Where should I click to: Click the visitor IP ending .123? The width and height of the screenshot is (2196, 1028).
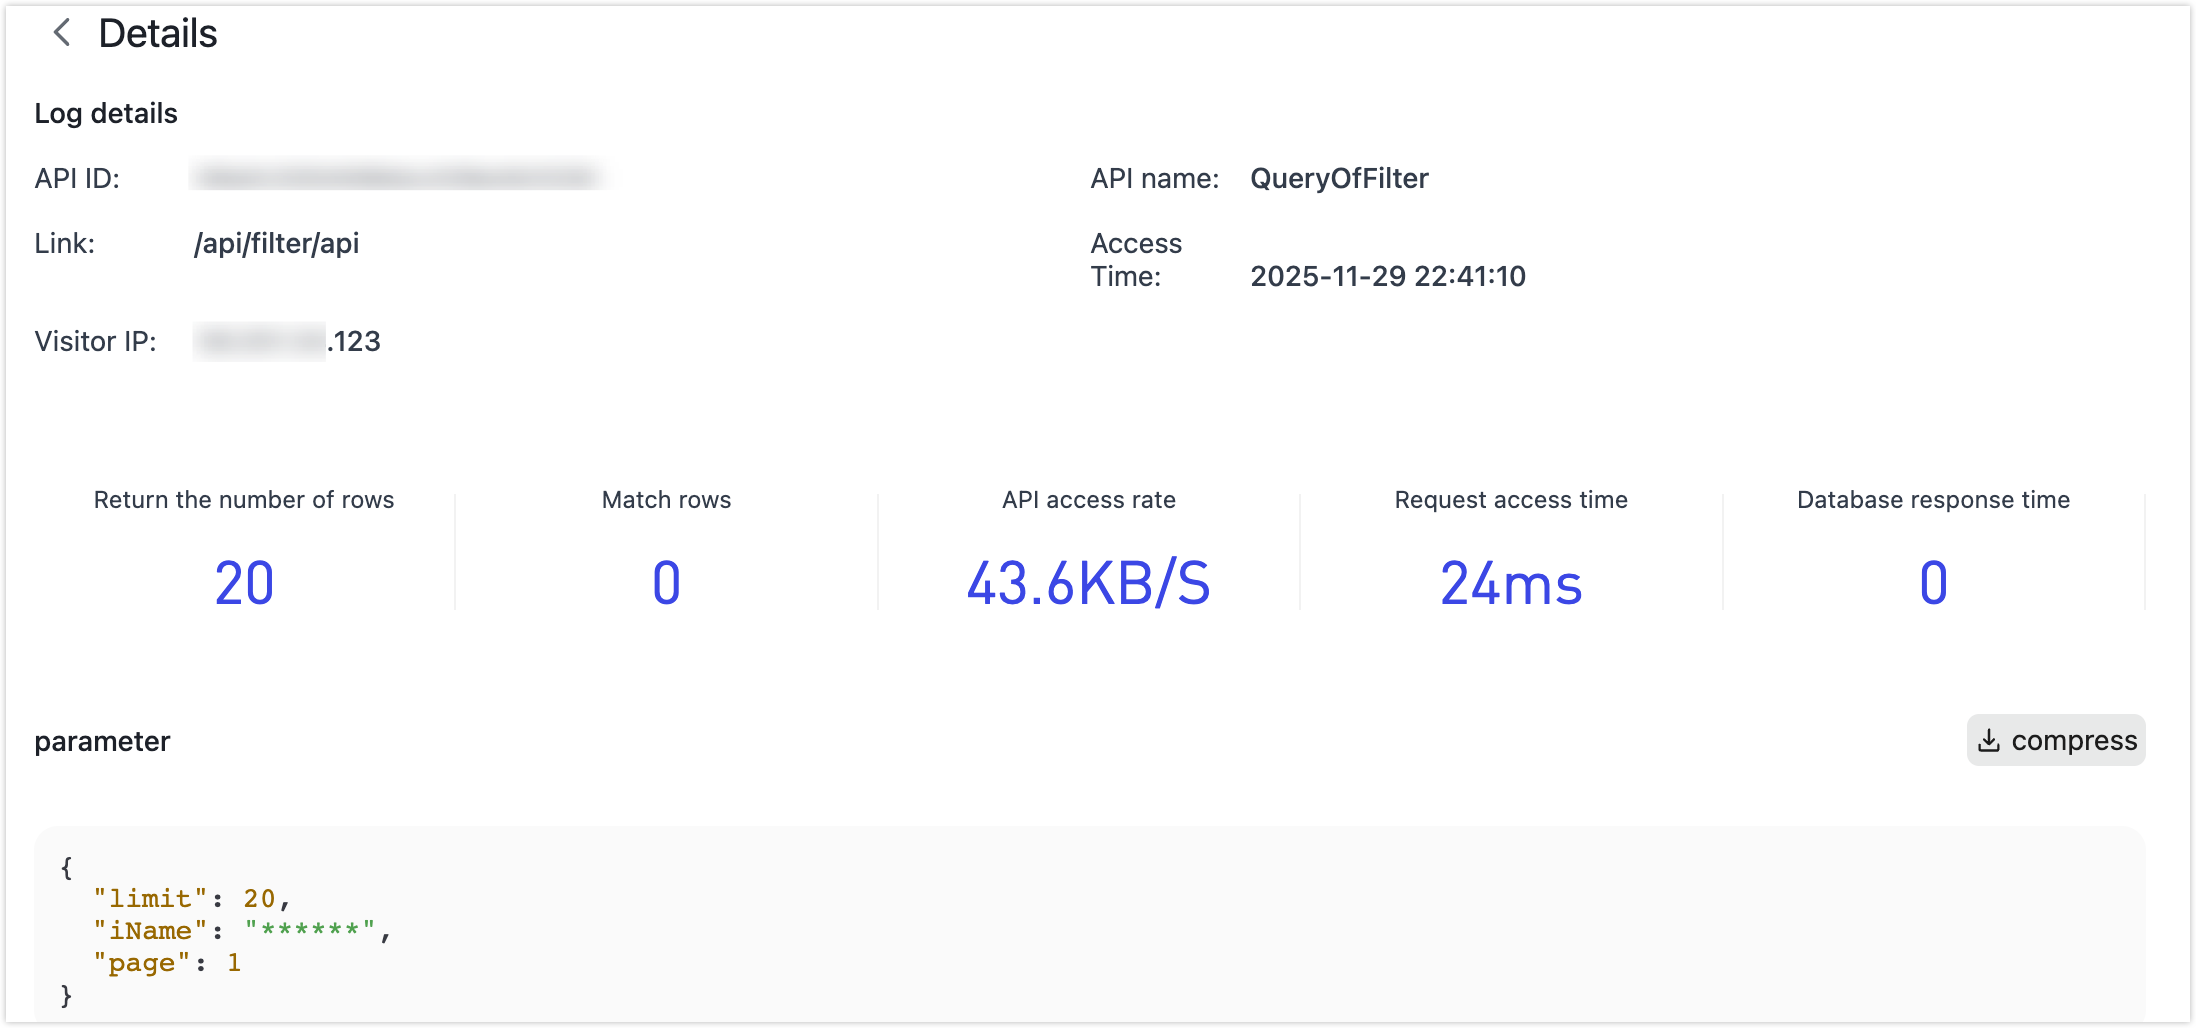(288, 341)
